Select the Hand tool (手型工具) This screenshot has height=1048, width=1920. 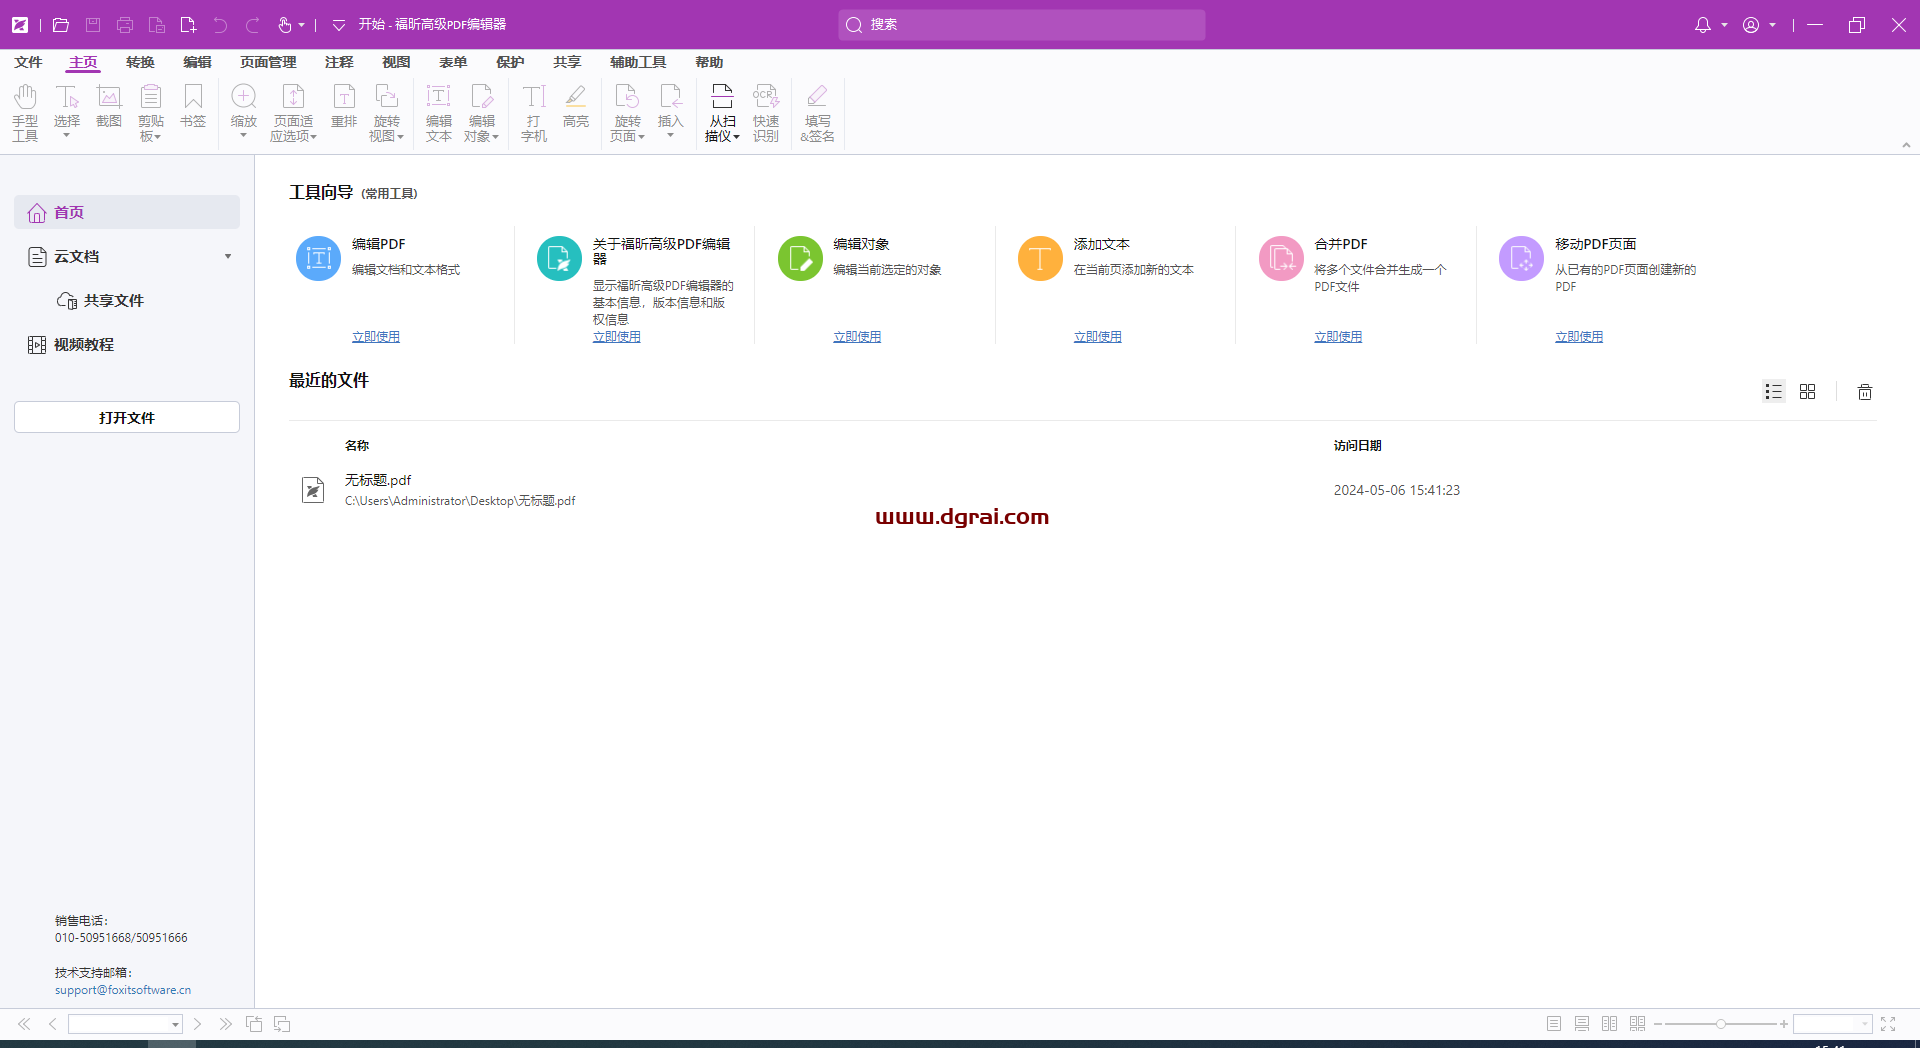[25, 112]
